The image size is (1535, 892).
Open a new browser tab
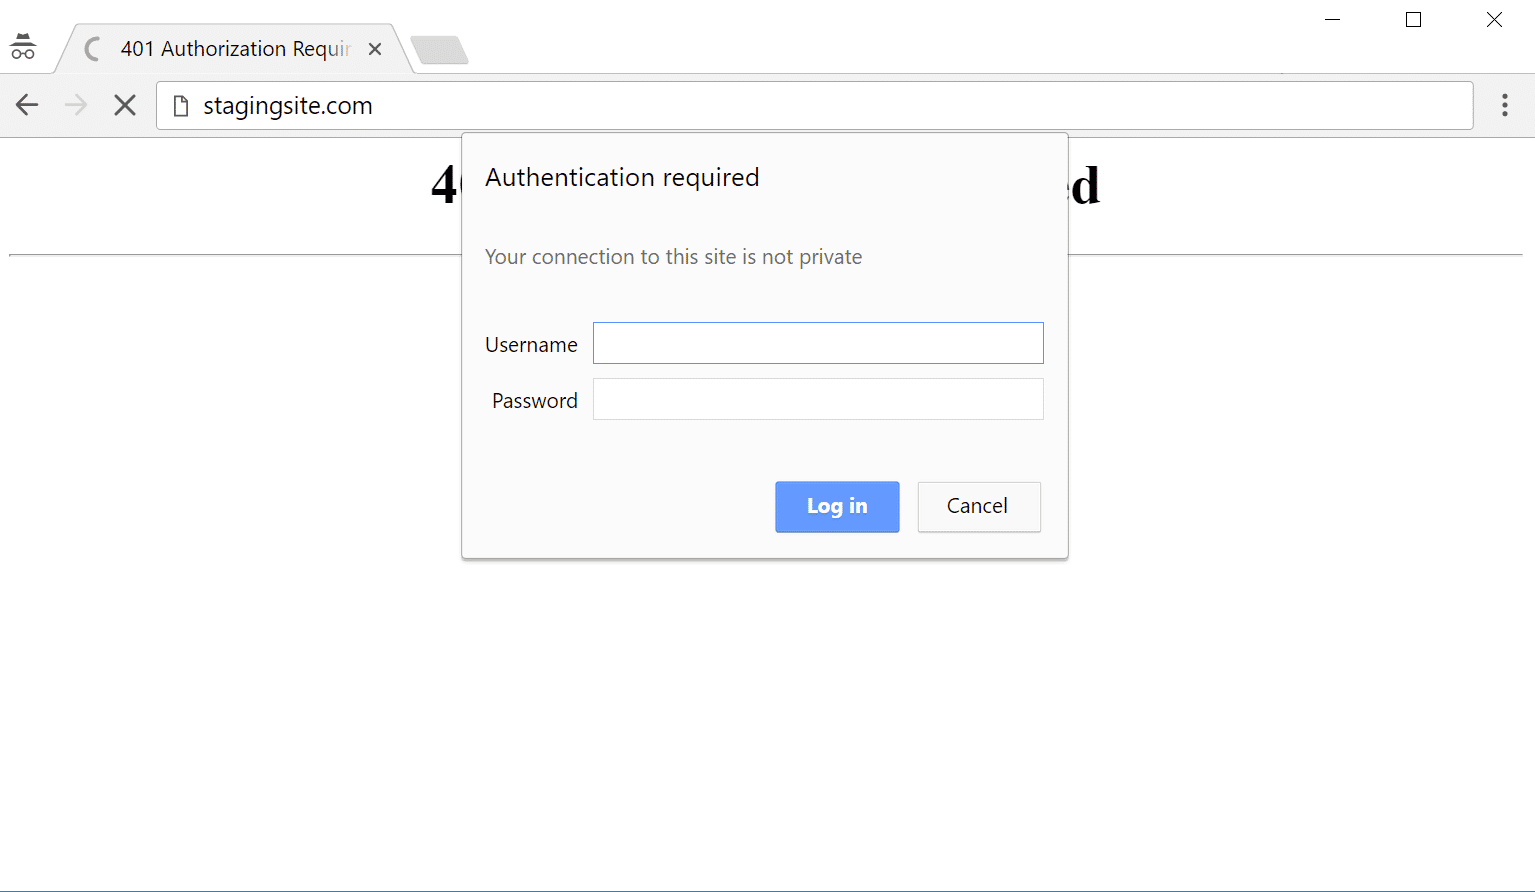[438, 48]
